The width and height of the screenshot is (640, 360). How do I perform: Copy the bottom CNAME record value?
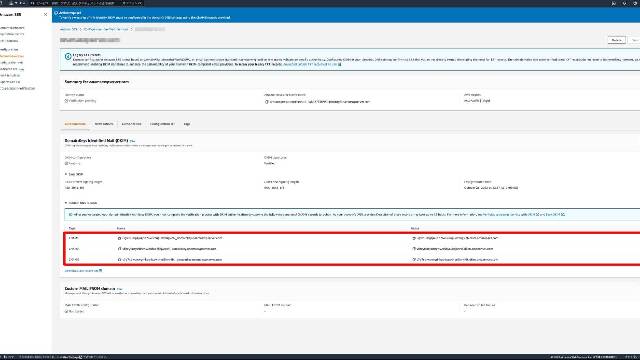pyautogui.click(x=414, y=260)
